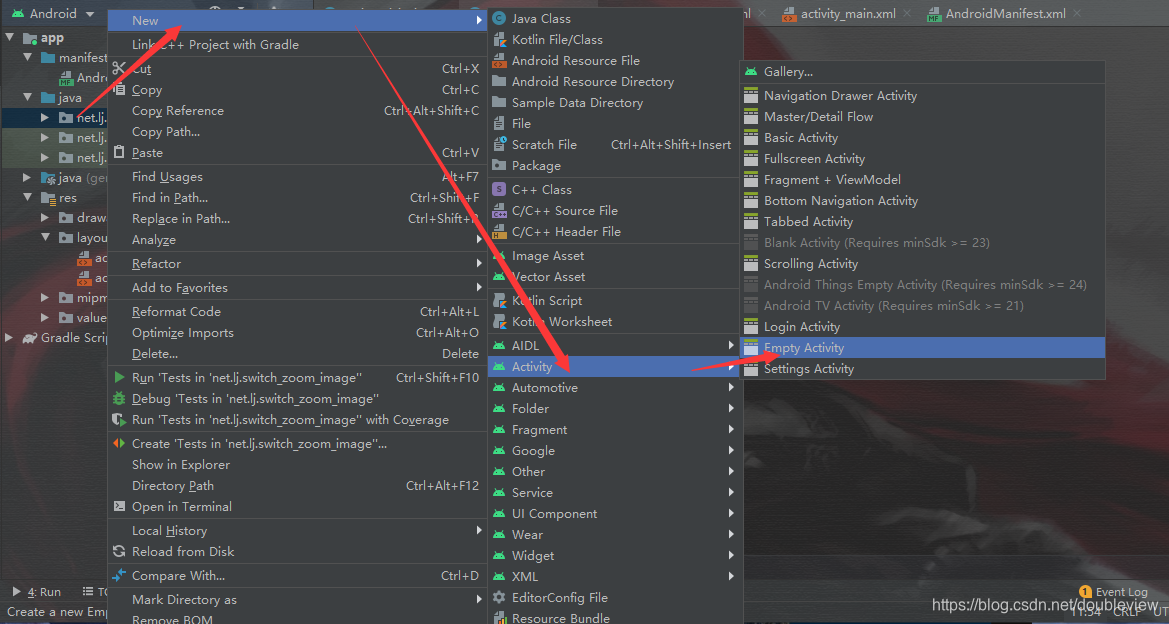Click the Gallery android icon
1169x624 pixels.
[x=751, y=72]
